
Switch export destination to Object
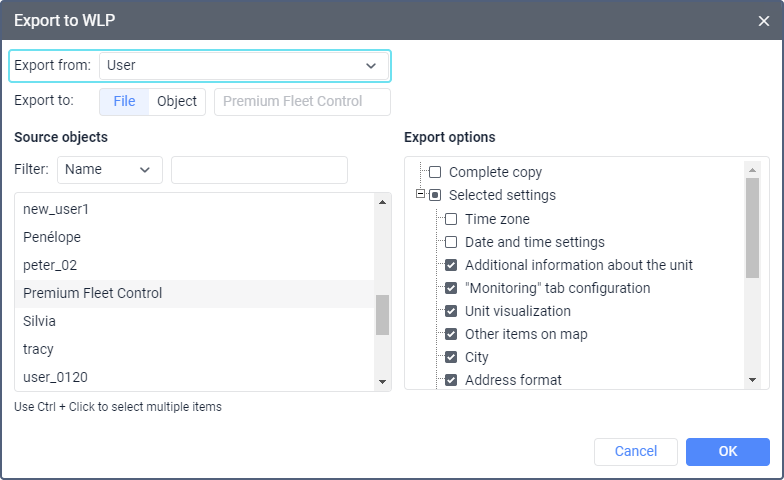[x=177, y=102]
